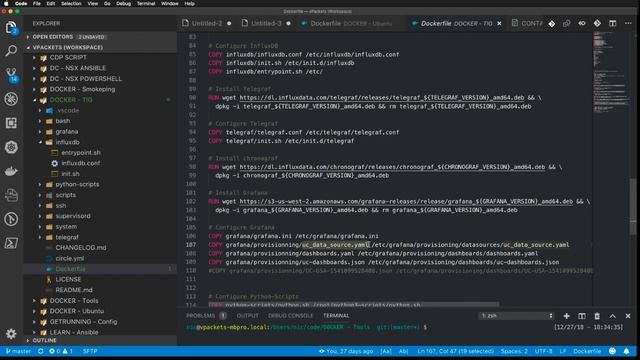The image size is (640, 360).
Task: Click sync changes icon in status bar
Action: tap(40, 351)
